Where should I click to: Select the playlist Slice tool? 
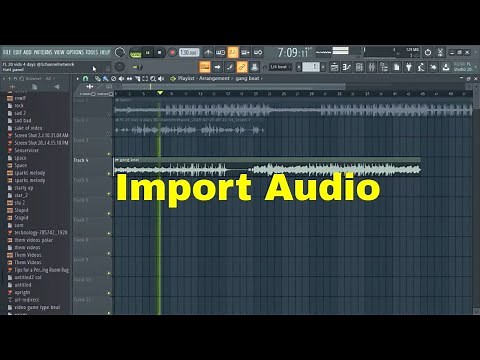(137, 79)
